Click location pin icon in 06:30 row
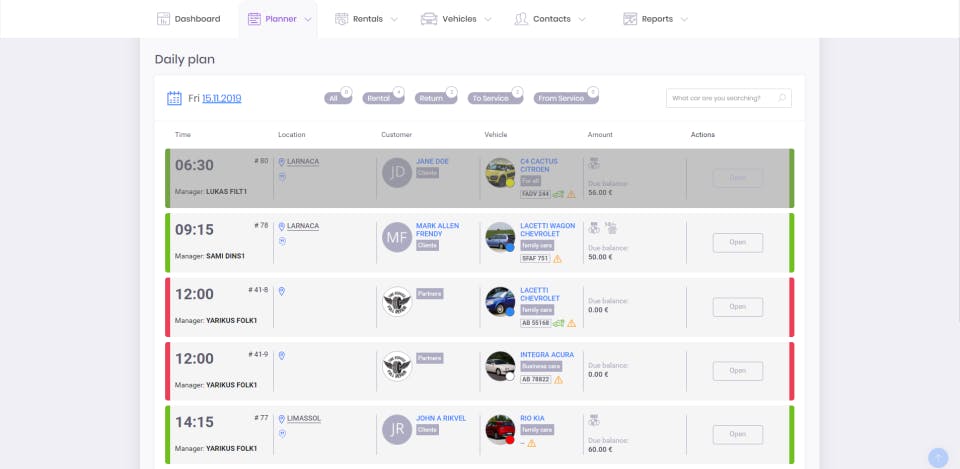 click(x=282, y=162)
